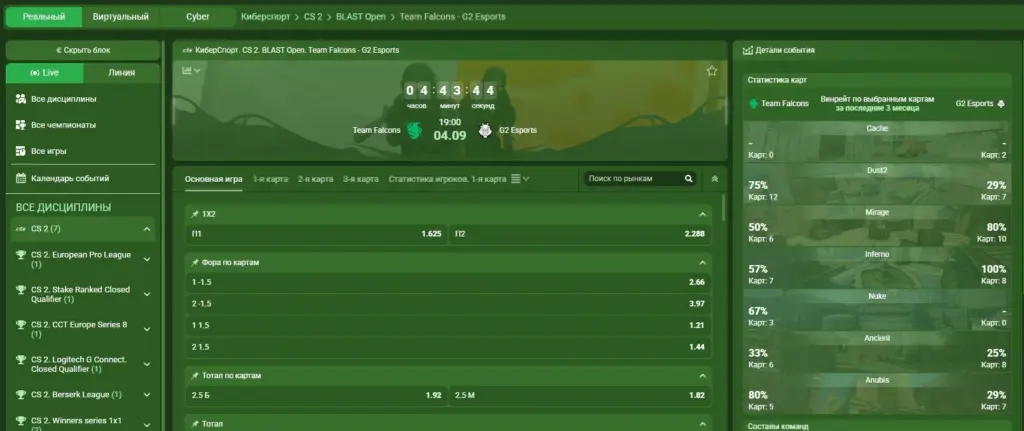Collapse the 1X2 market section
Viewport: 1024px width, 431px height.
pyautogui.click(x=703, y=214)
